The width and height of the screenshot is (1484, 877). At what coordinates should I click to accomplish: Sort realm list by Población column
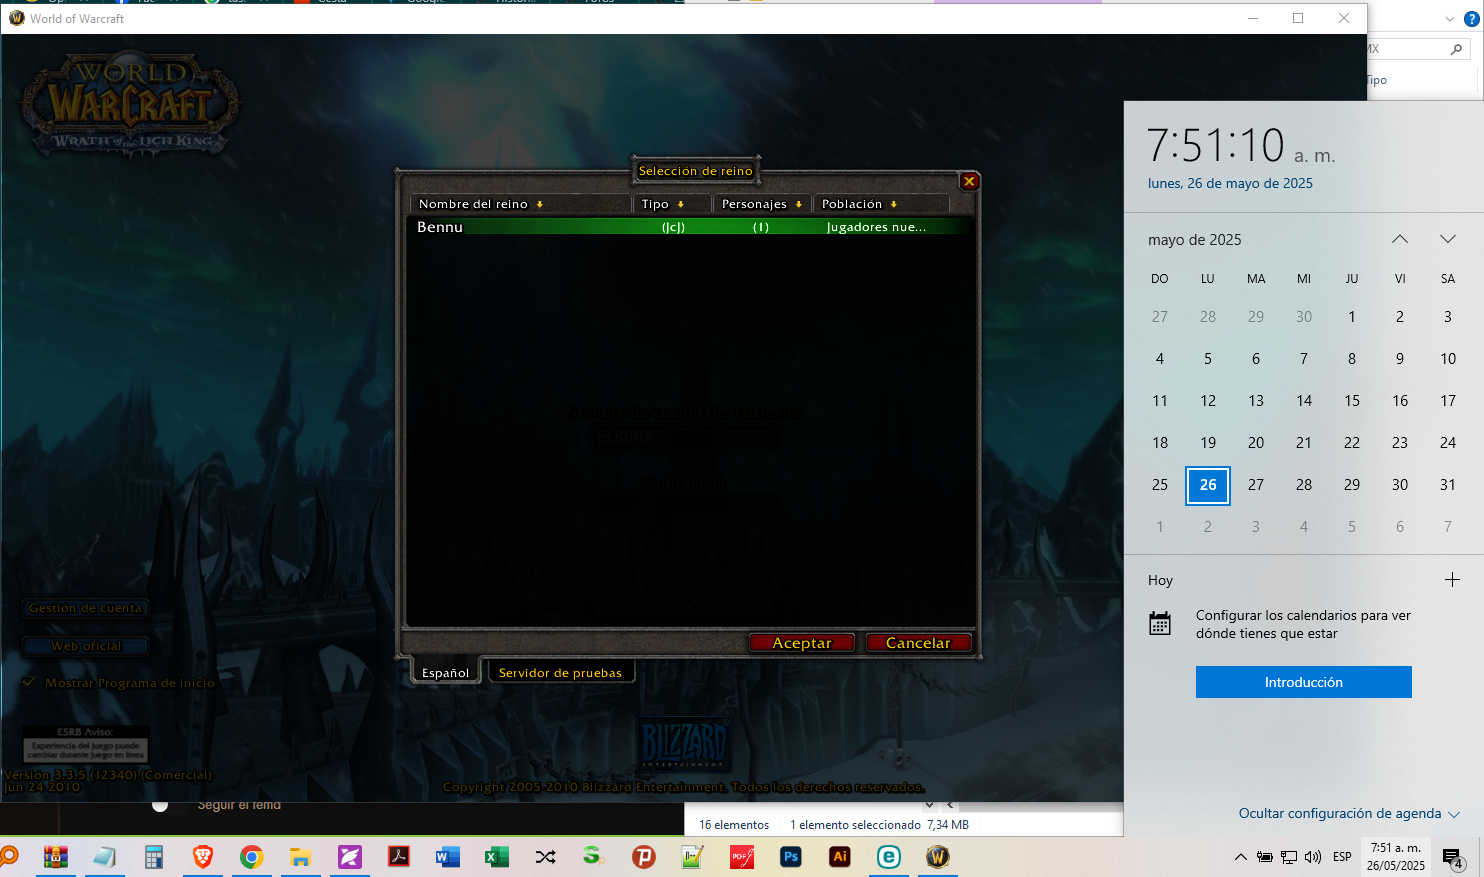[x=881, y=204]
